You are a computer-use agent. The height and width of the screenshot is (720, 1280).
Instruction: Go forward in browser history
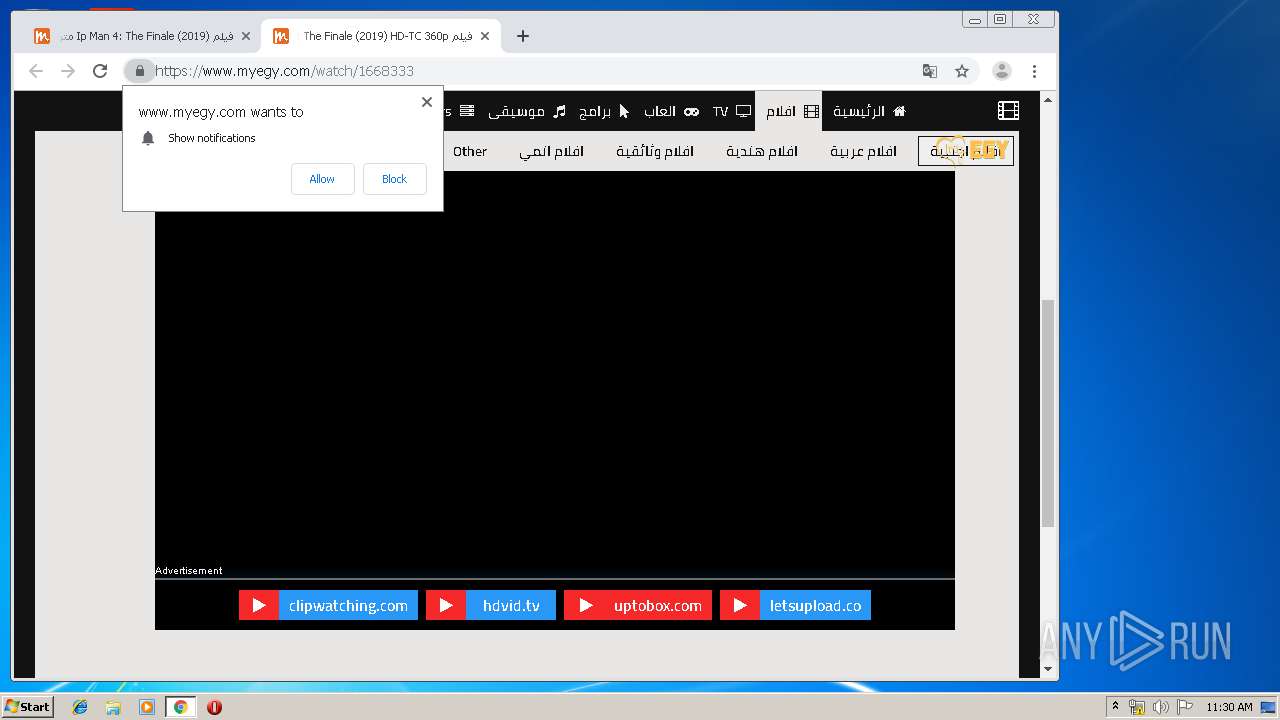68,71
